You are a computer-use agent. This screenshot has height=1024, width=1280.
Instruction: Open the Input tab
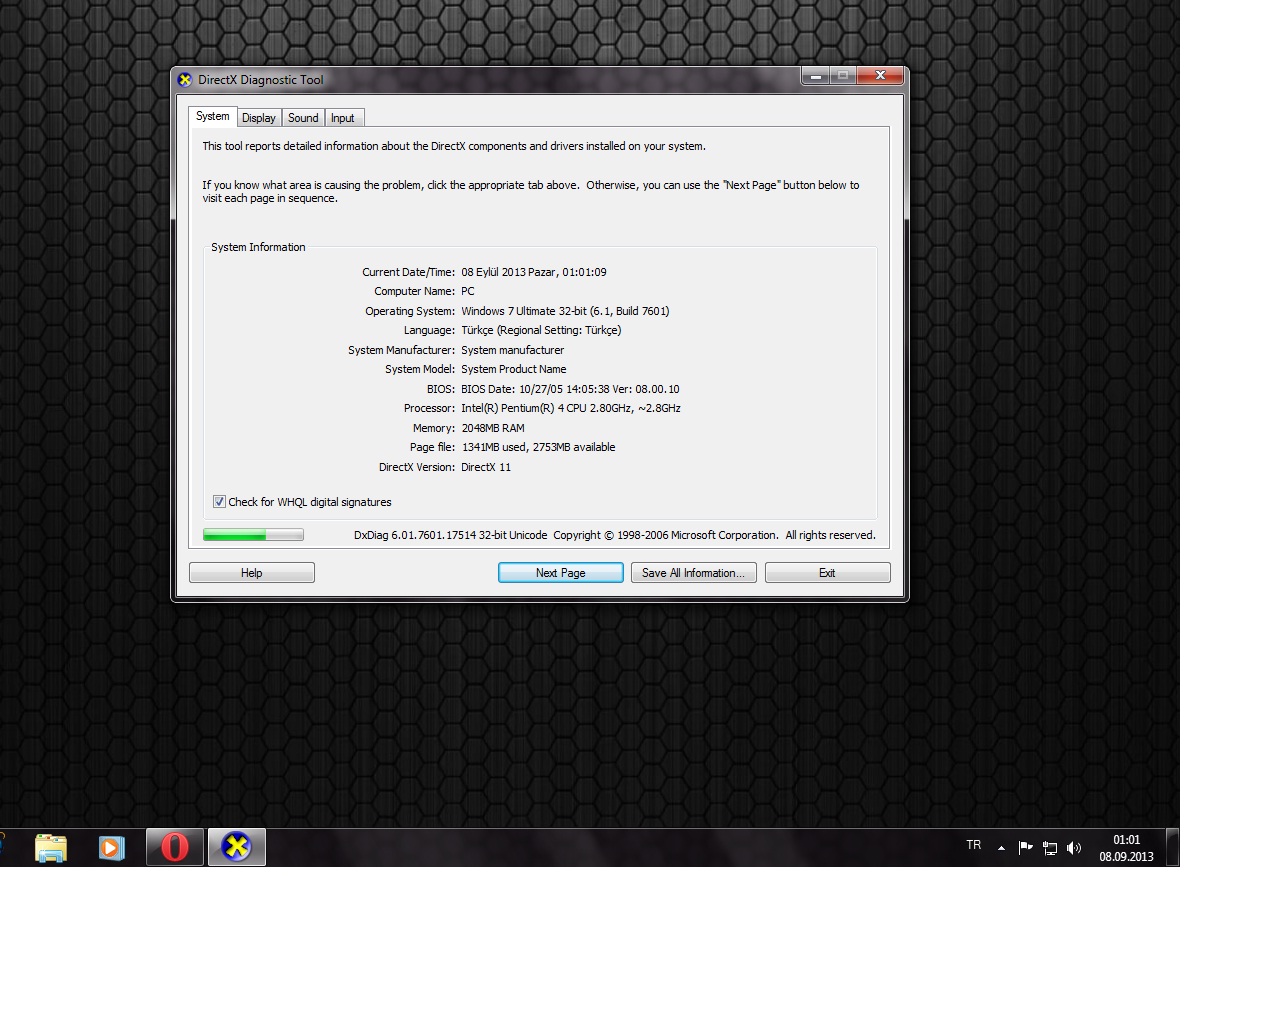pos(343,118)
